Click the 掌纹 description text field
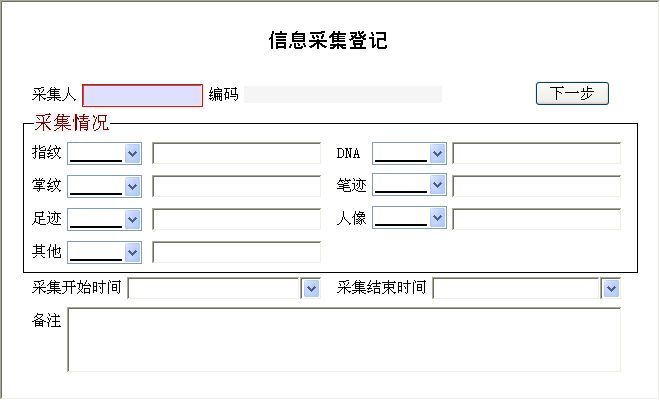660x400 pixels. 237,186
